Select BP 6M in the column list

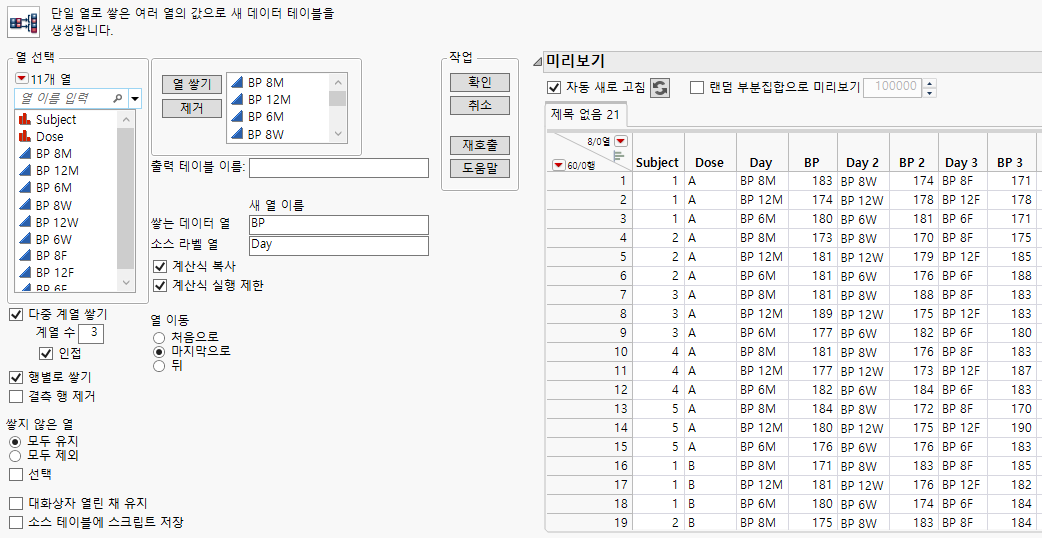[54, 188]
